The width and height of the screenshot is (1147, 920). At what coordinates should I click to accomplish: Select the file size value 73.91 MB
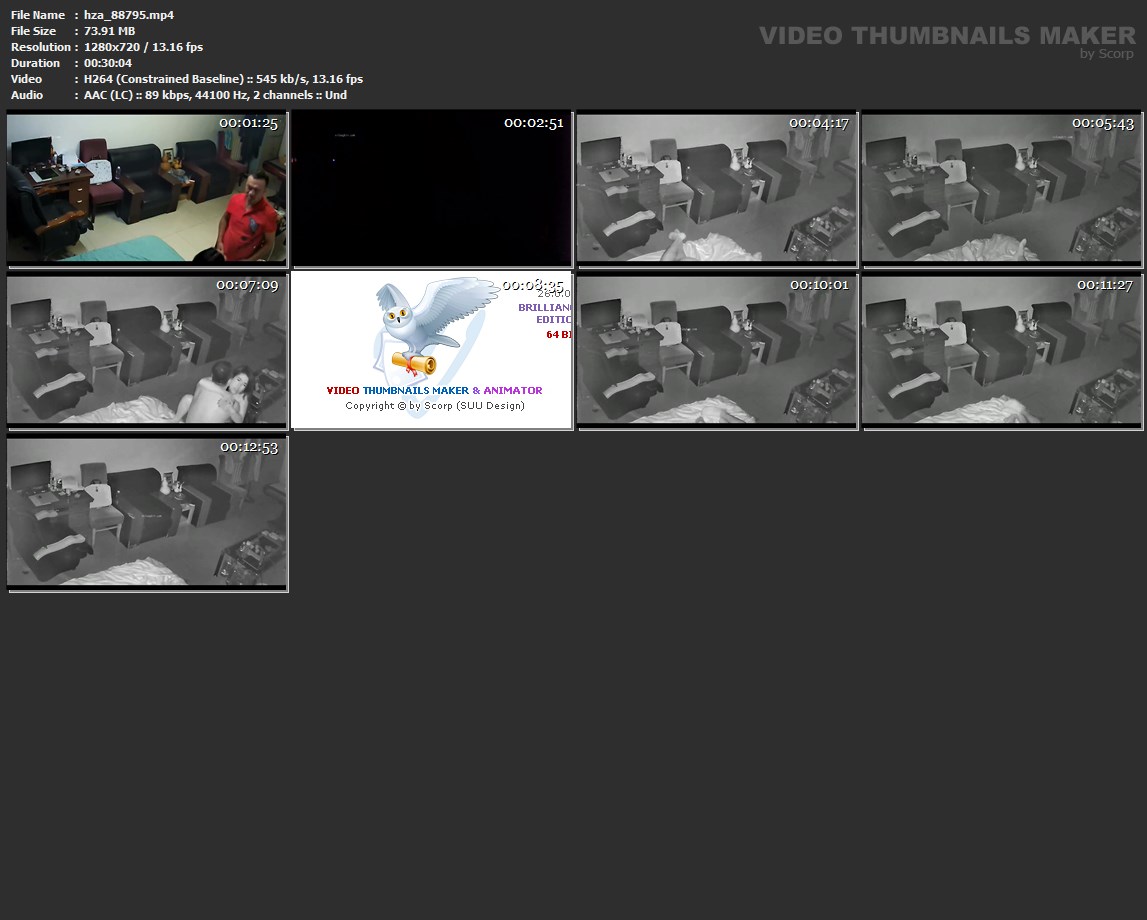(x=109, y=31)
